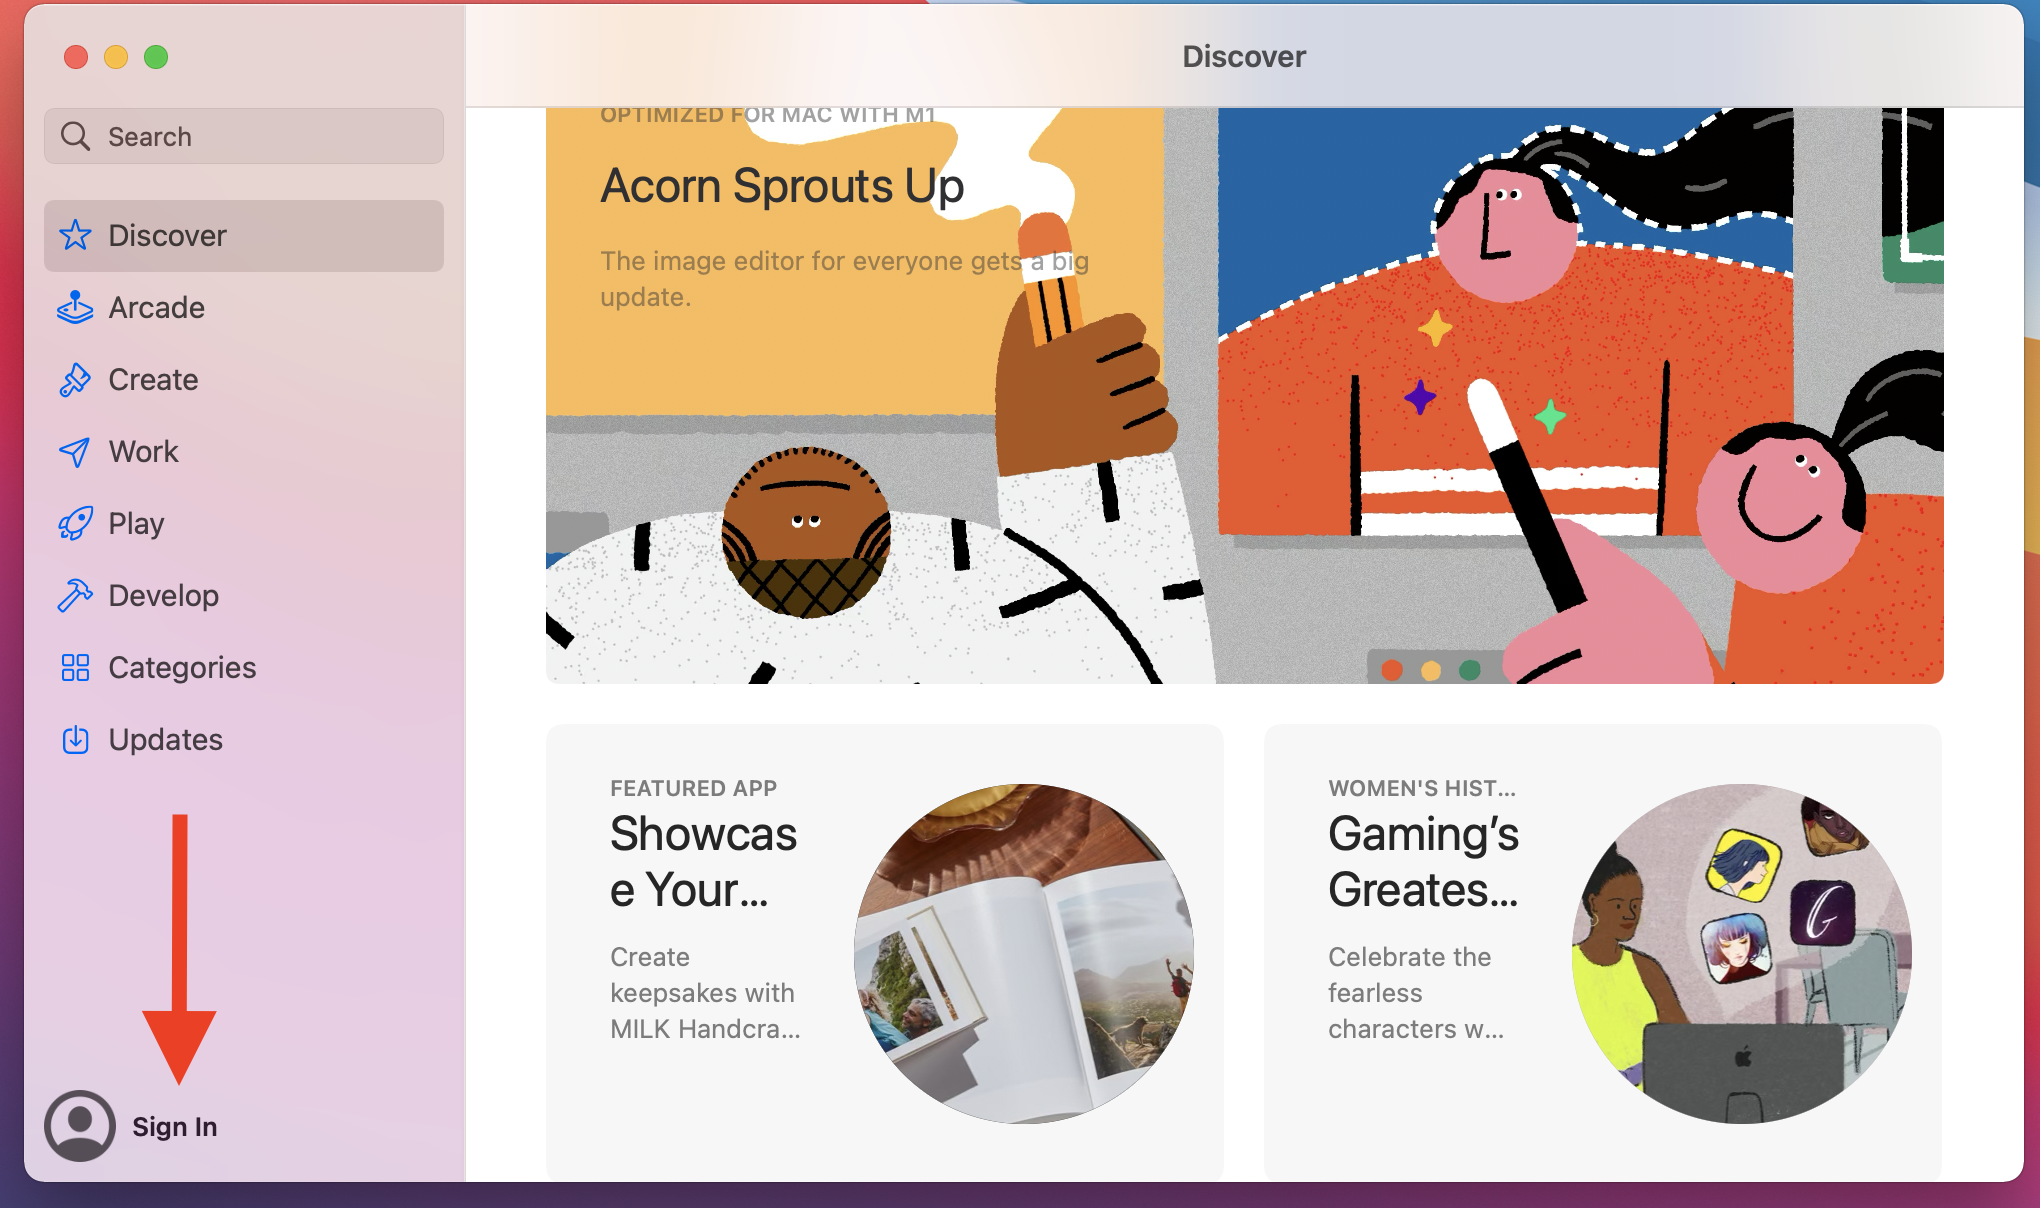Focus the Search field
Image resolution: width=2040 pixels, height=1208 pixels.
pos(244,136)
